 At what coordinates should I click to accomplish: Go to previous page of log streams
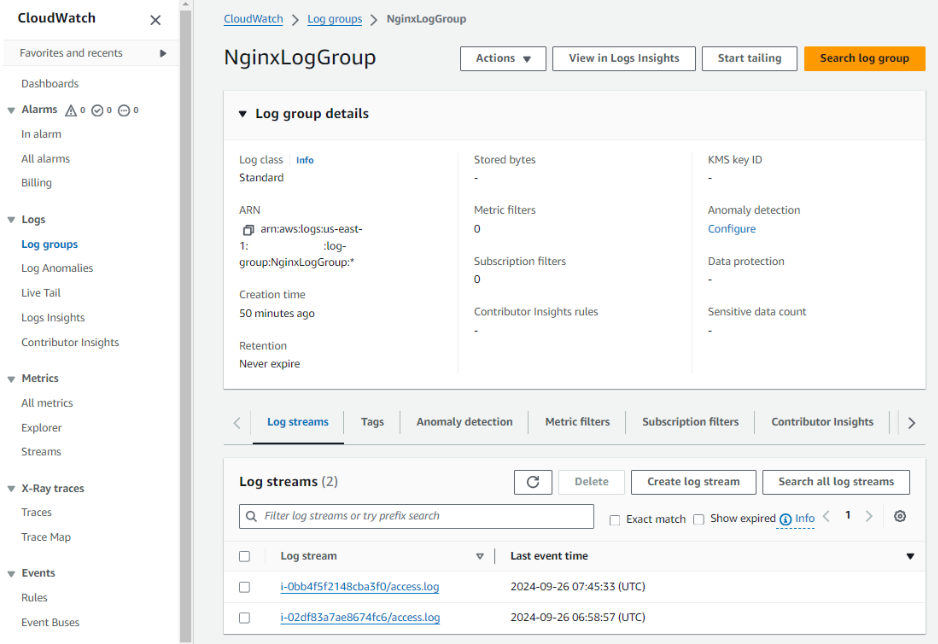[x=826, y=516]
